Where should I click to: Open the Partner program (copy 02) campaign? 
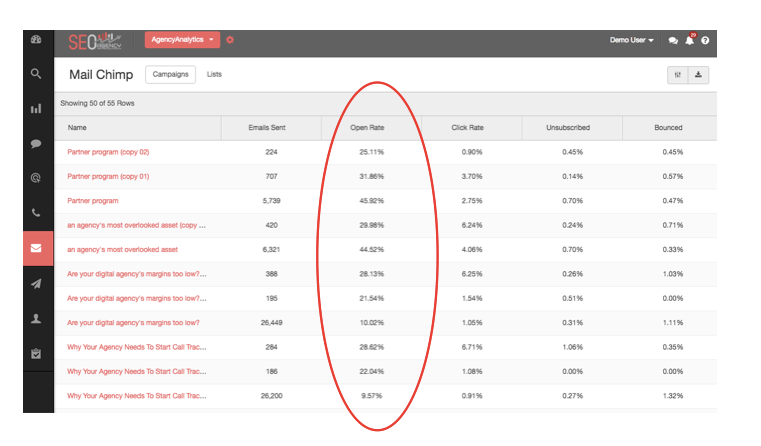[108, 152]
